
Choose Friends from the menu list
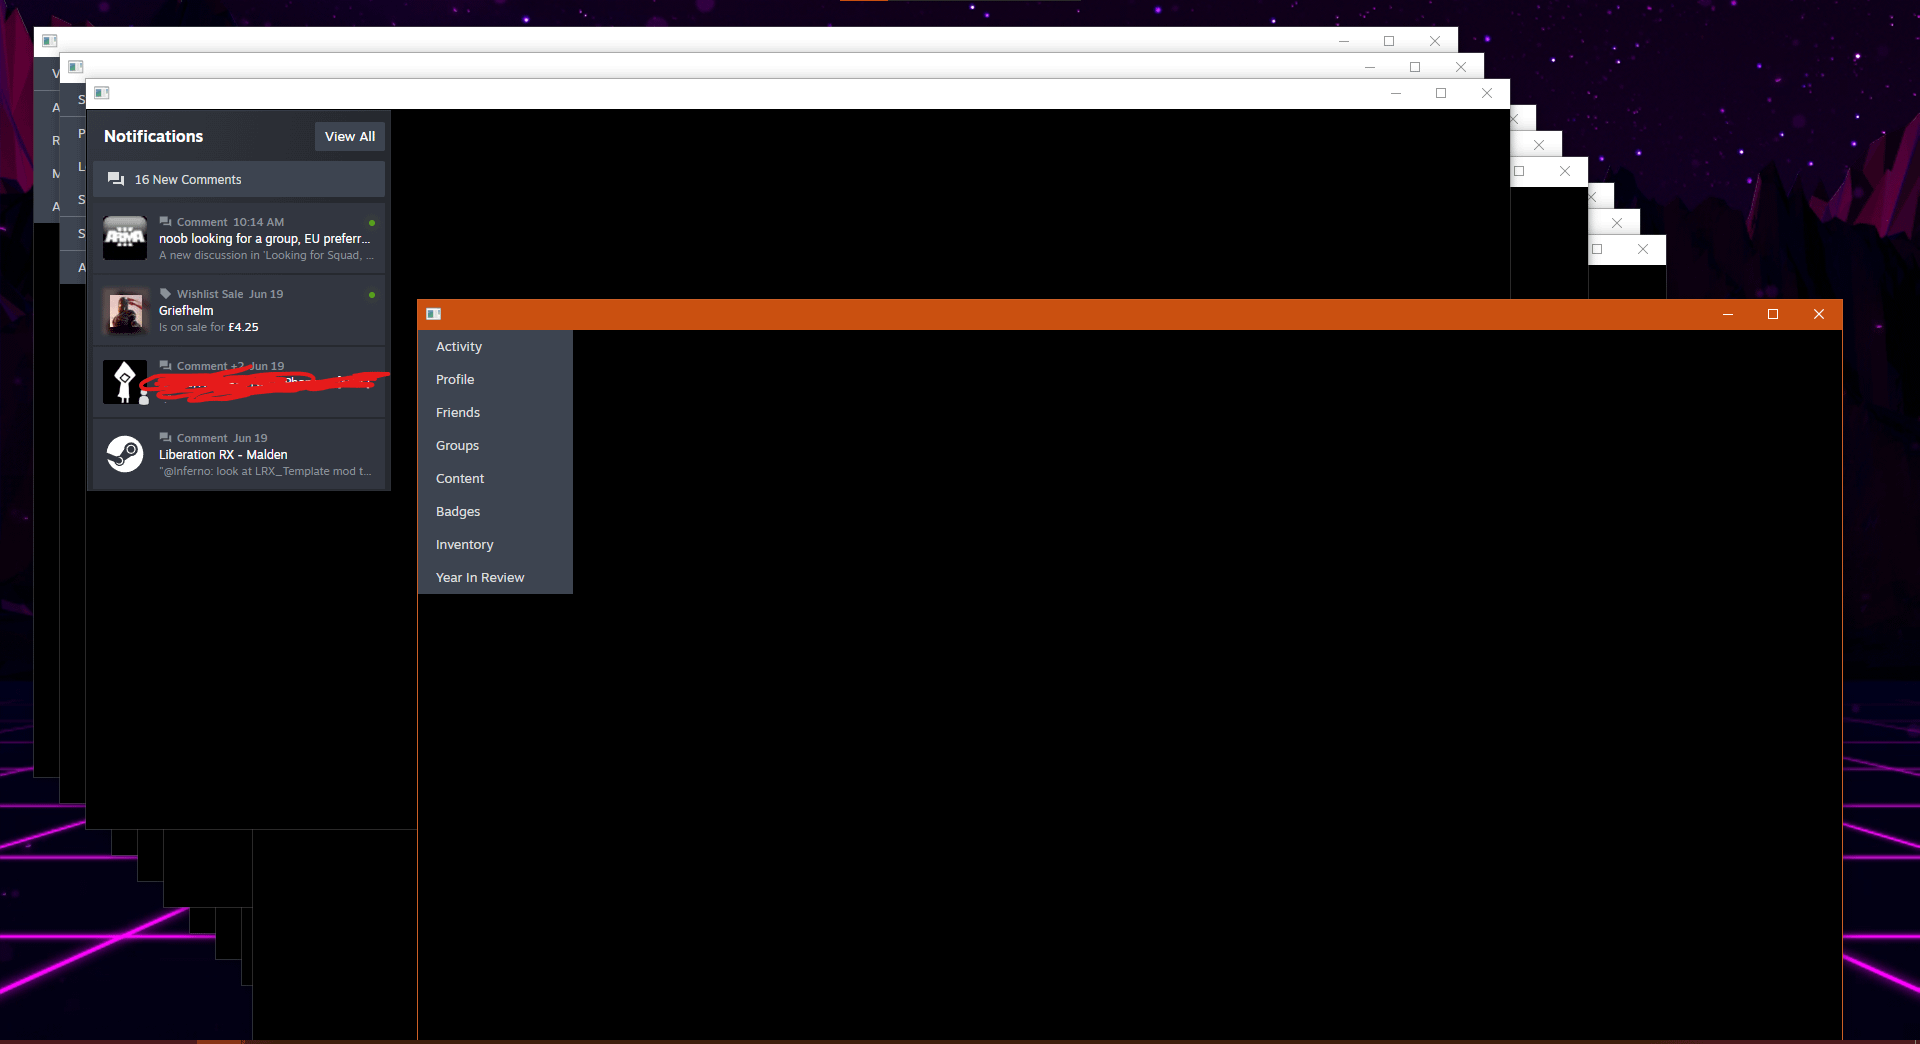[458, 413]
